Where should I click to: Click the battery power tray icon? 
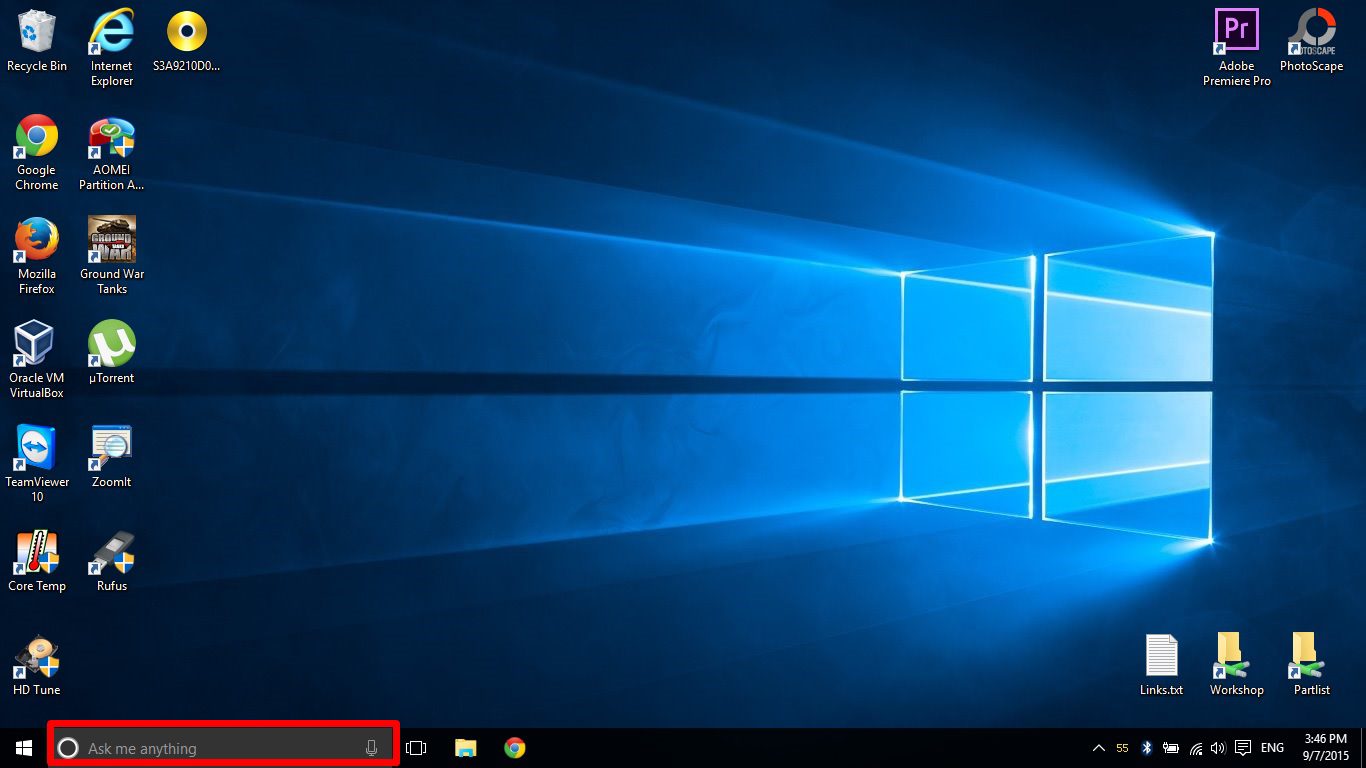(x=1171, y=748)
